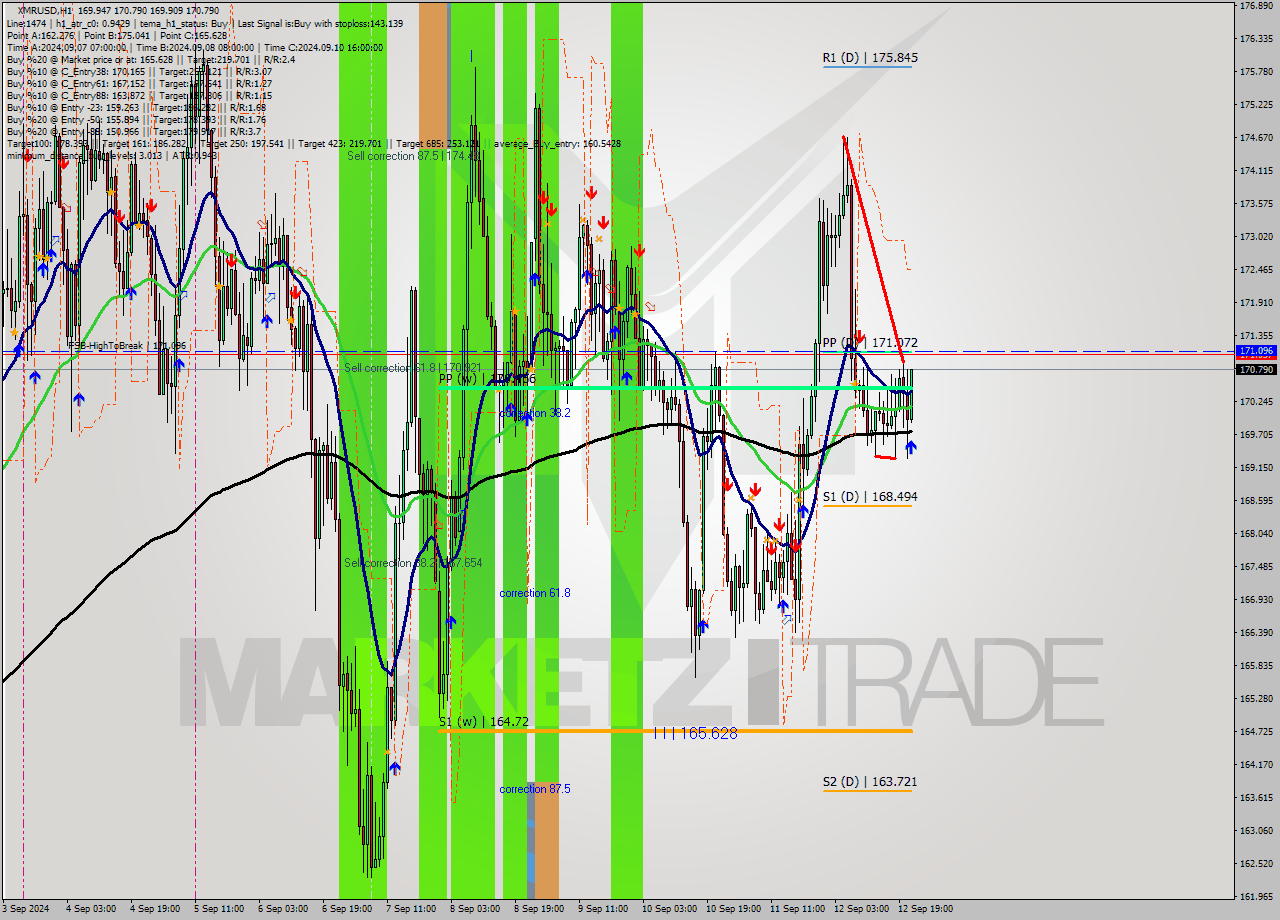
Task: Click the '4 Sep 03:00' time label
Action: 91,910
